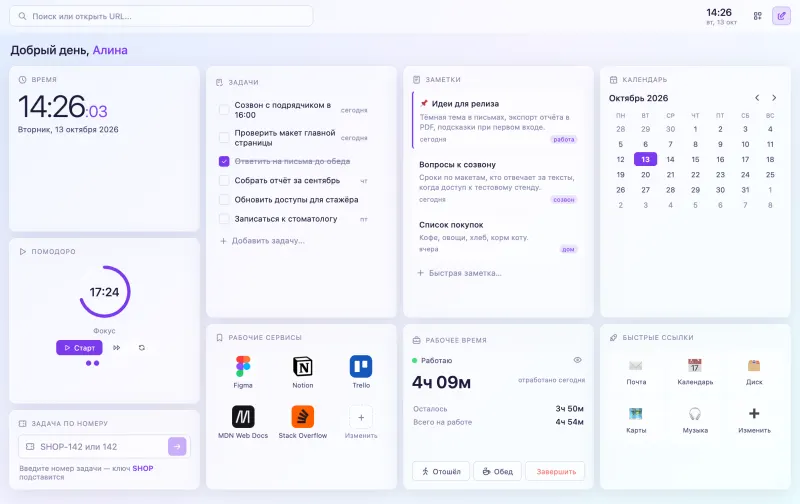This screenshot has height=504, width=800.
Task: Open the Notion service shortcut
Action: pyautogui.click(x=303, y=372)
